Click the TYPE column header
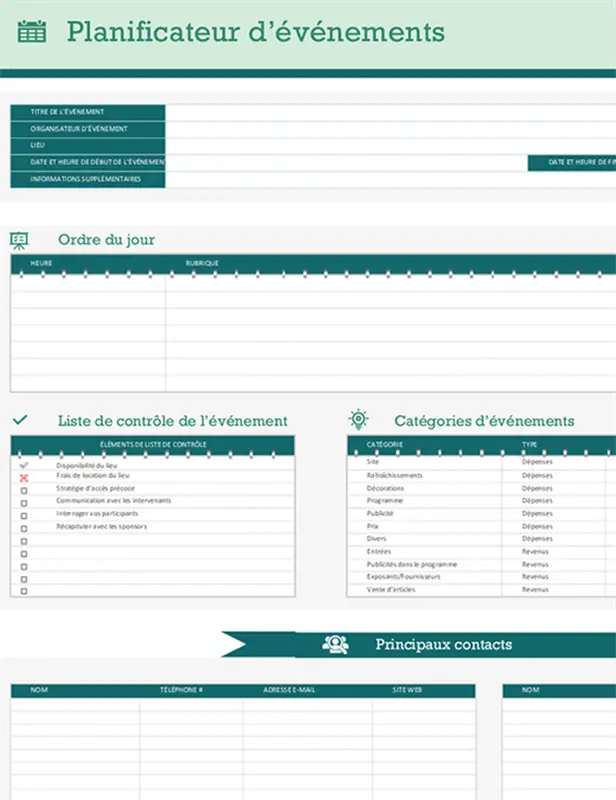Screen dimensions: 616x800 point(529,444)
